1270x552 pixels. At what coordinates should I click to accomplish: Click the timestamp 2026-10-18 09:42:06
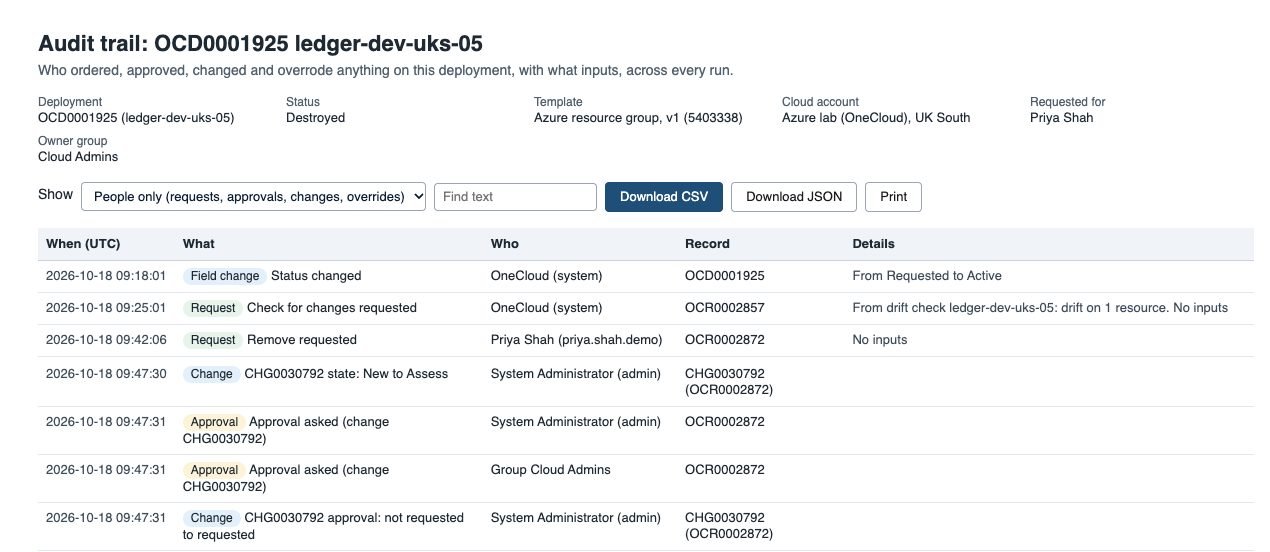click(x=106, y=340)
